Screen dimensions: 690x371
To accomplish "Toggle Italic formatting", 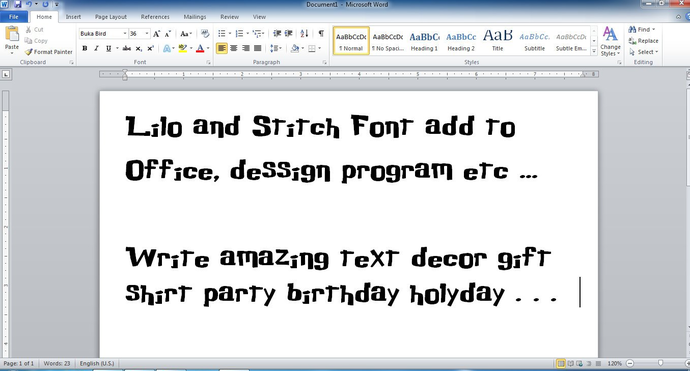I will coord(96,48).
